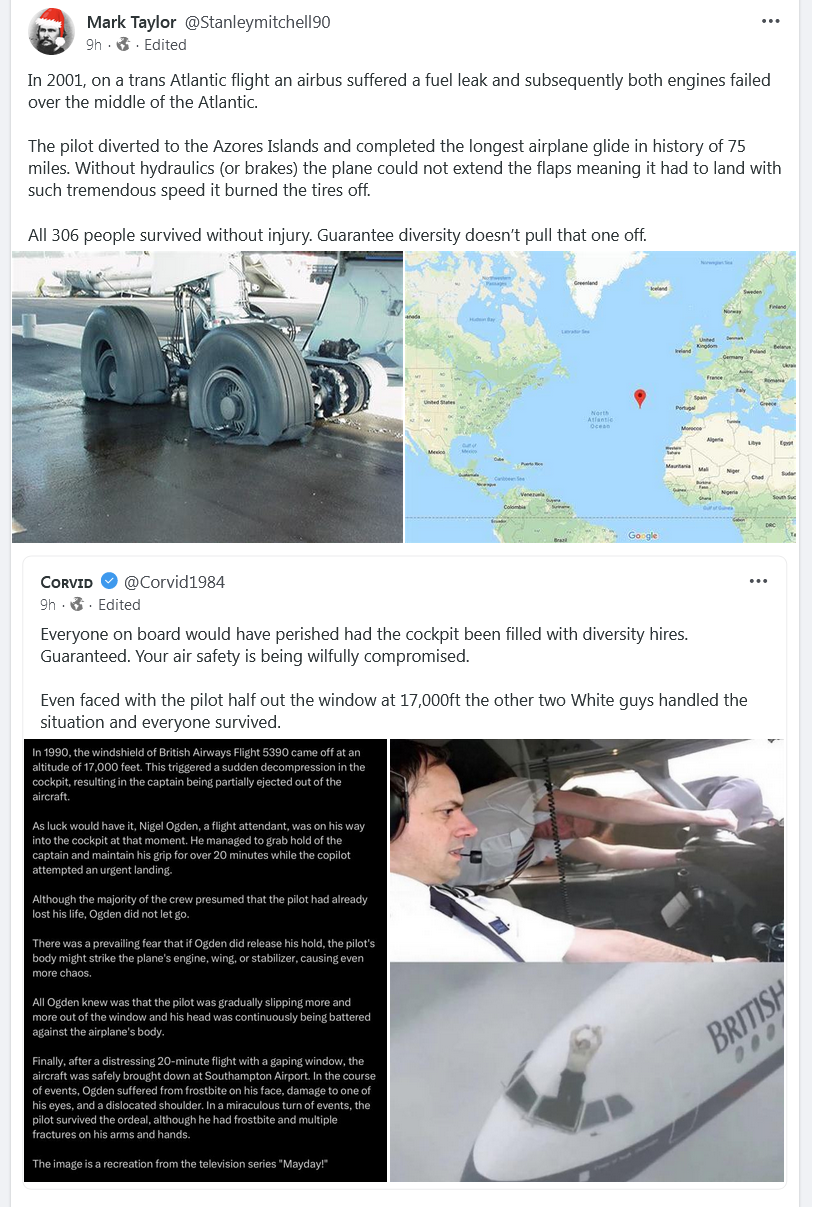
Task: Click the globe visibility icon under Corvid
Action: click(x=78, y=604)
